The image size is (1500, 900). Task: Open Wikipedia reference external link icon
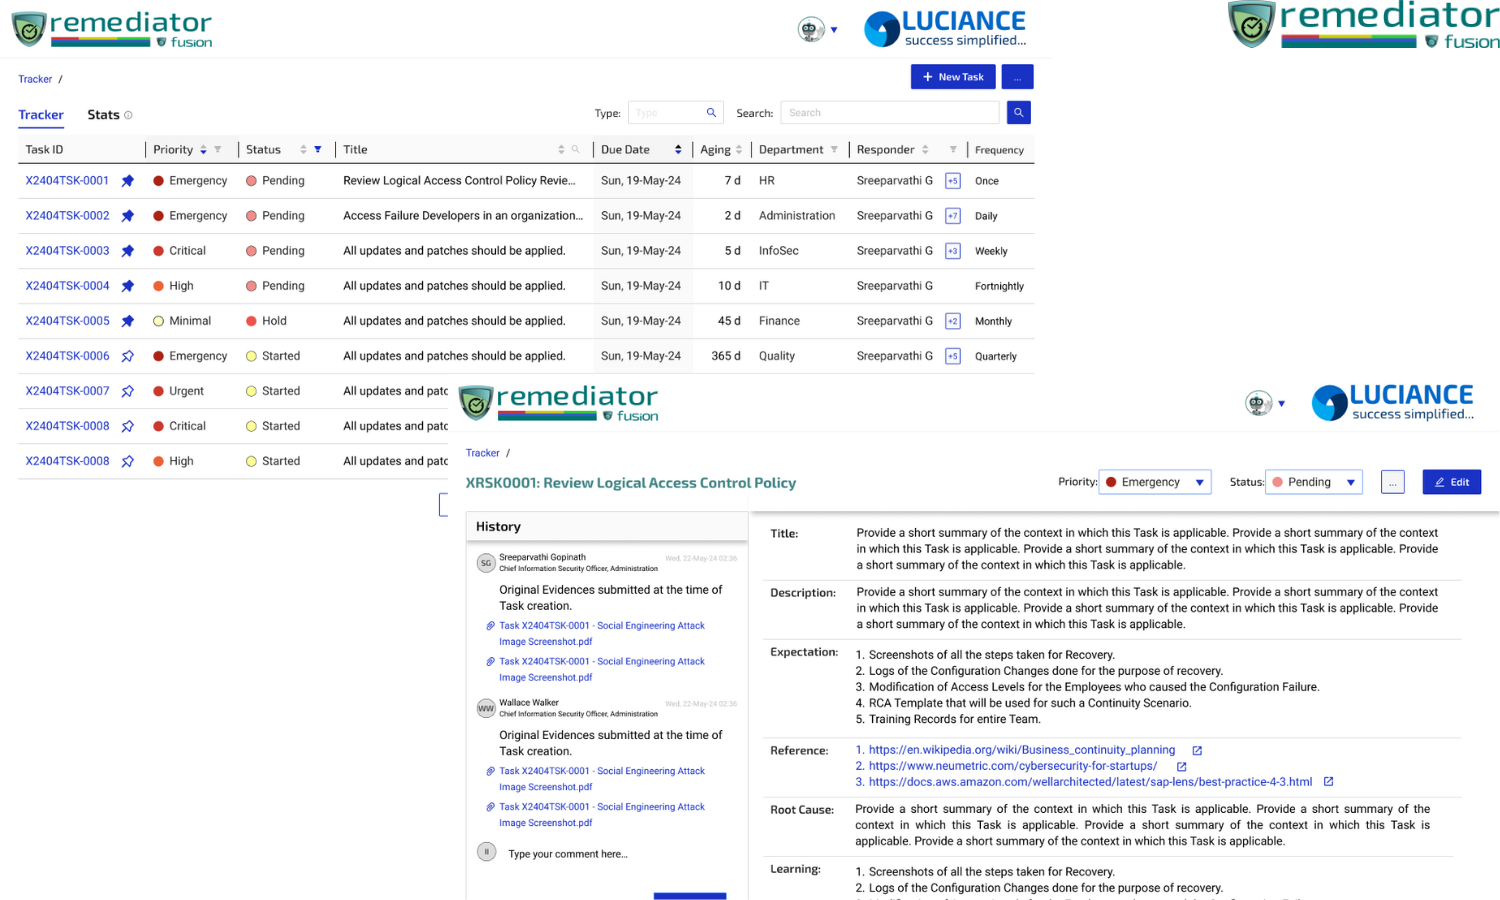tap(1197, 750)
